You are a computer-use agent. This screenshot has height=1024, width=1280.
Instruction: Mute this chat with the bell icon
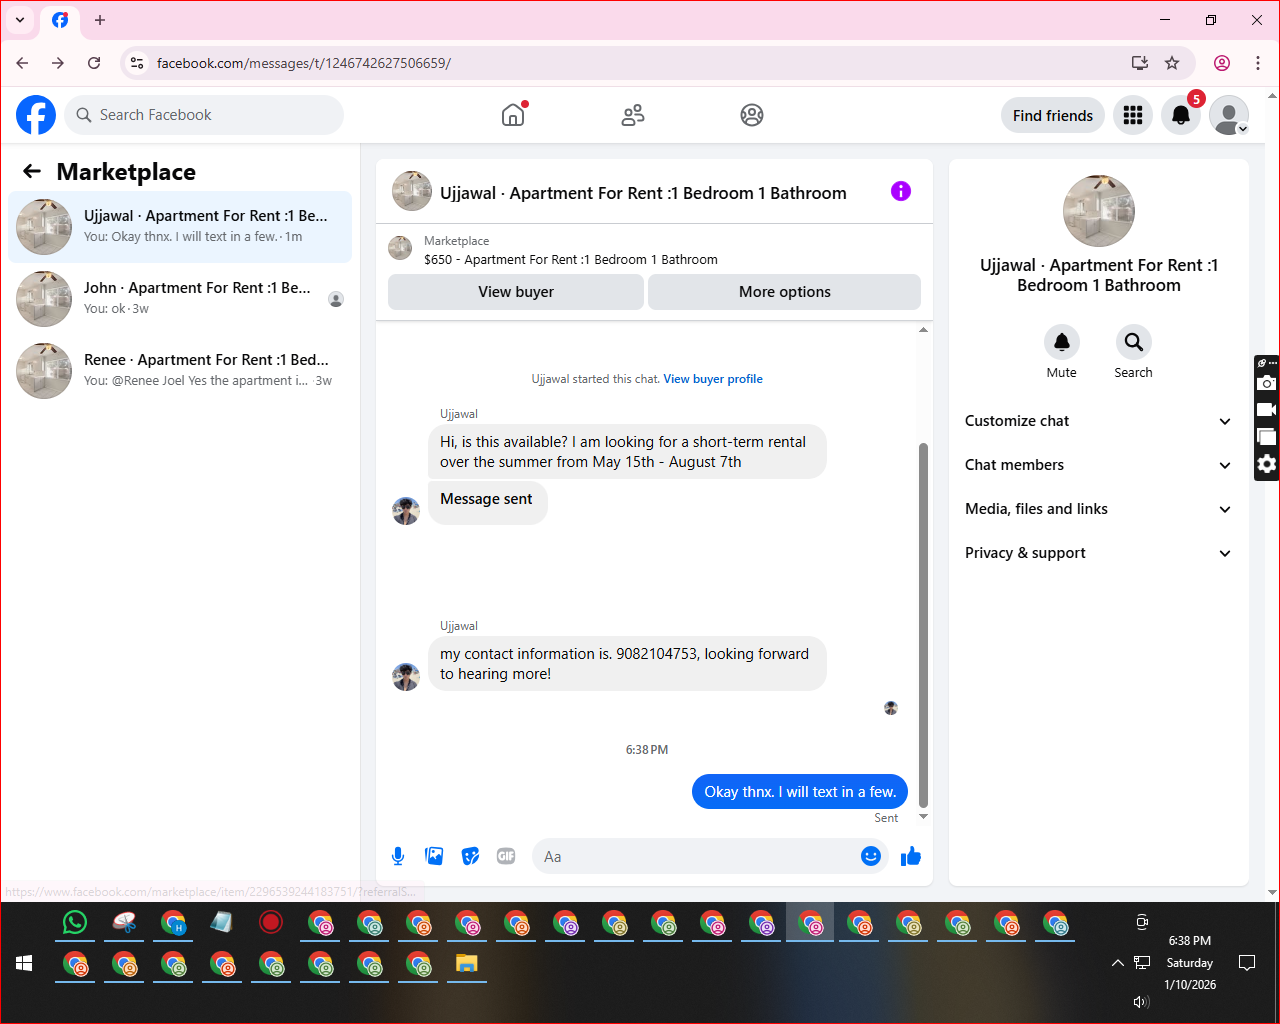coord(1062,342)
